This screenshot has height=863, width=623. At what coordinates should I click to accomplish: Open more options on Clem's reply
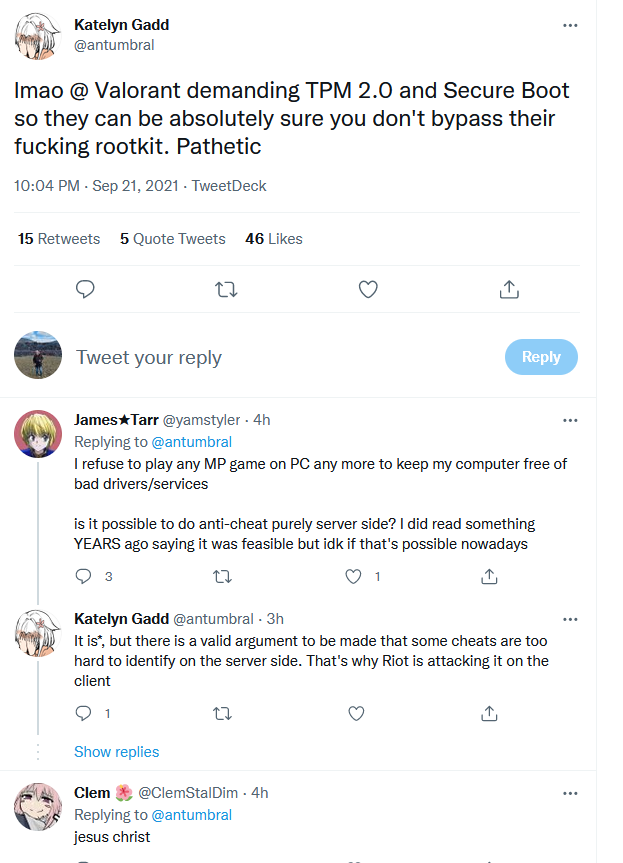pos(570,793)
